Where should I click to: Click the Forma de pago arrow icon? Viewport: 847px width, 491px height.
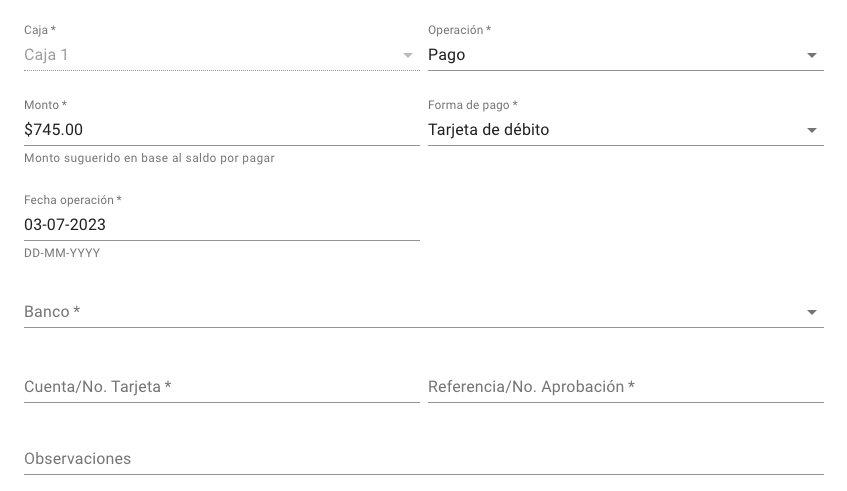tap(812, 131)
